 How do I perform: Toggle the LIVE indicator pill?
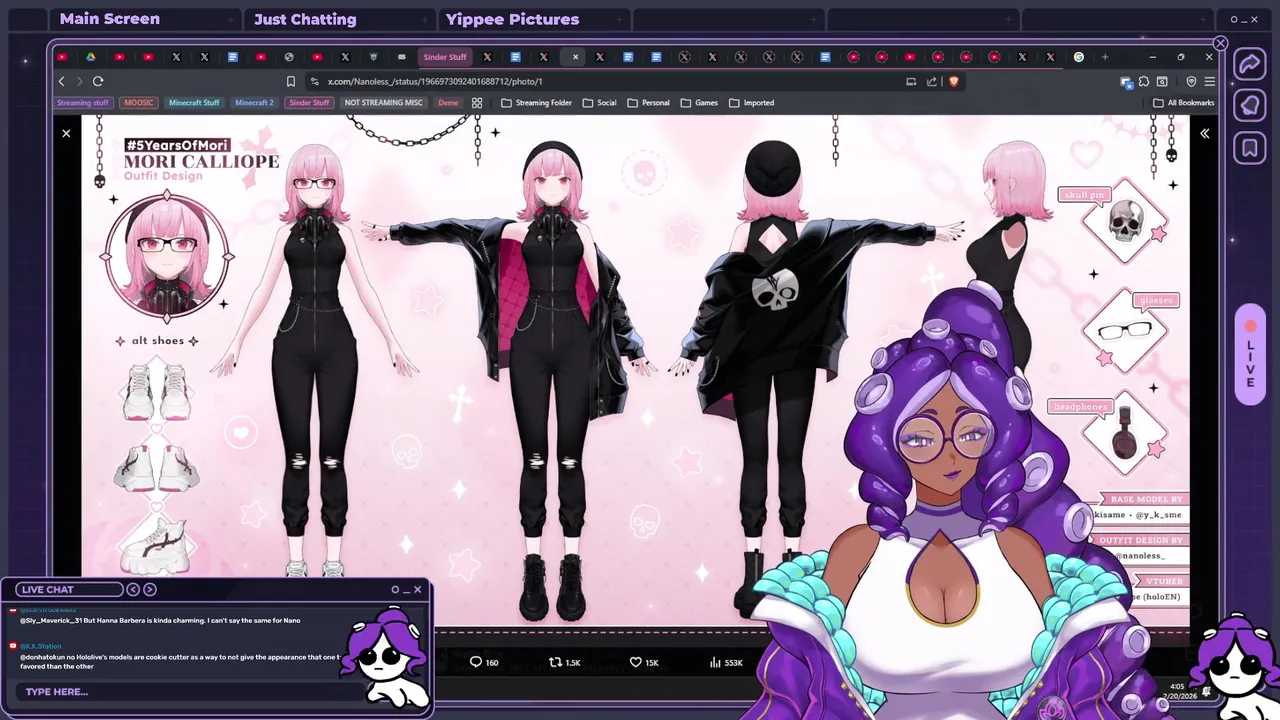pos(1250,354)
